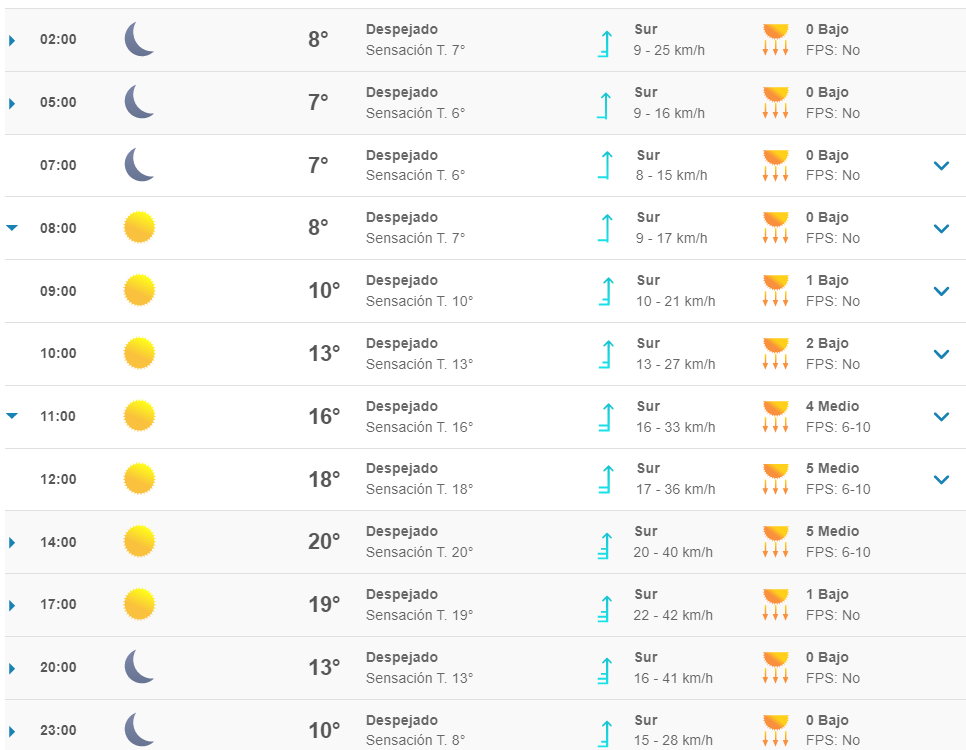Screen dimensions: 966x750
Task: Click the 20° temperature value
Action: 324,542
